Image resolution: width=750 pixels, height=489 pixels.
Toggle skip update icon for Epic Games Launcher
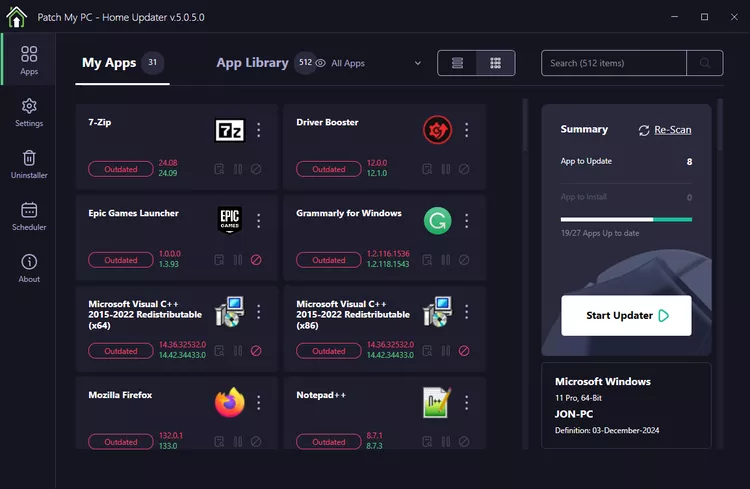tap(256, 260)
